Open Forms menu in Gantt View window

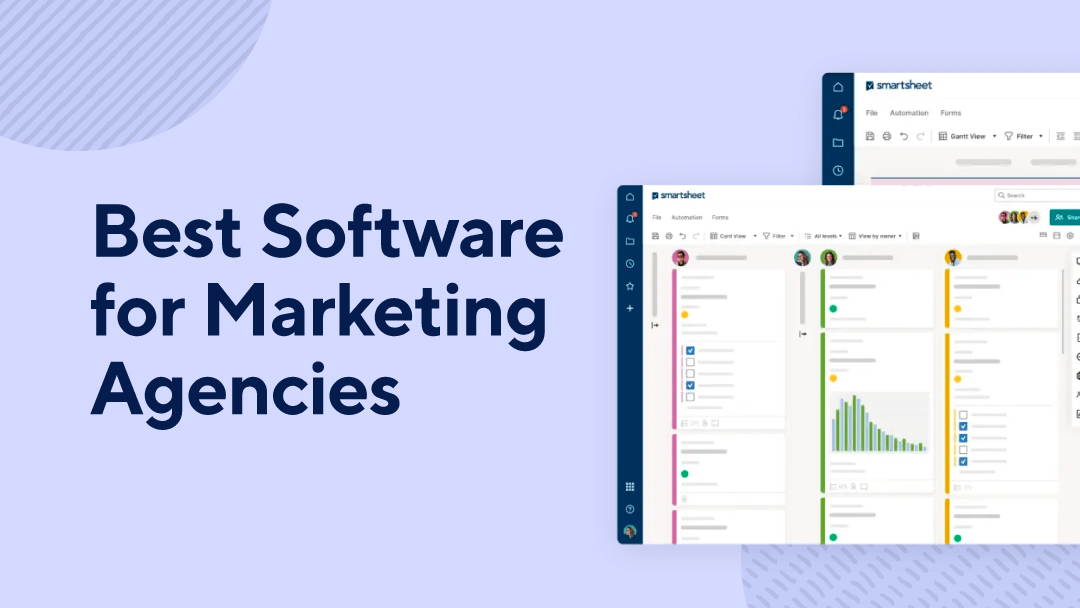click(951, 113)
